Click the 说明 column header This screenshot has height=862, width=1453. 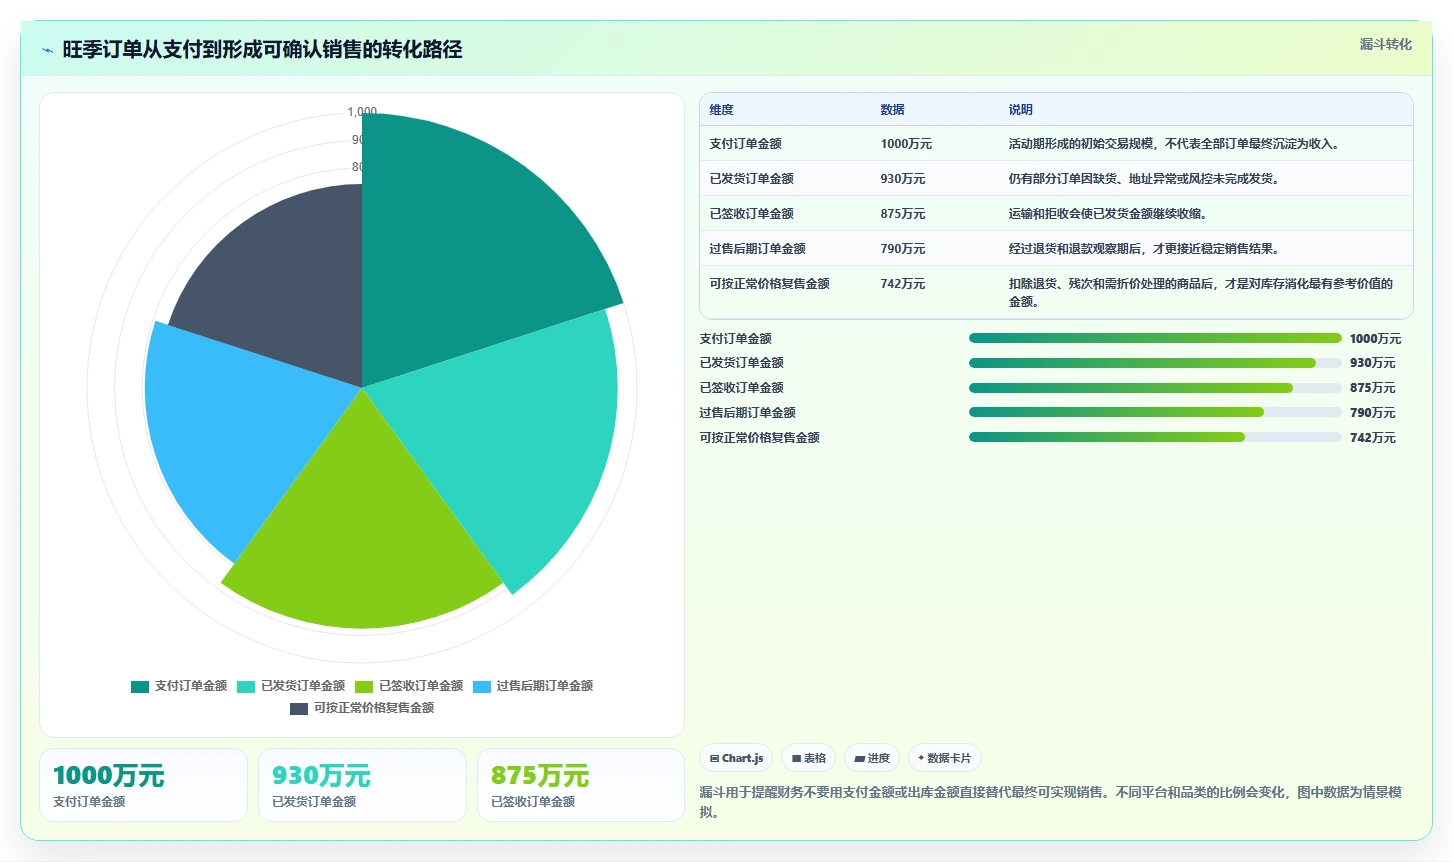[x=1020, y=110]
